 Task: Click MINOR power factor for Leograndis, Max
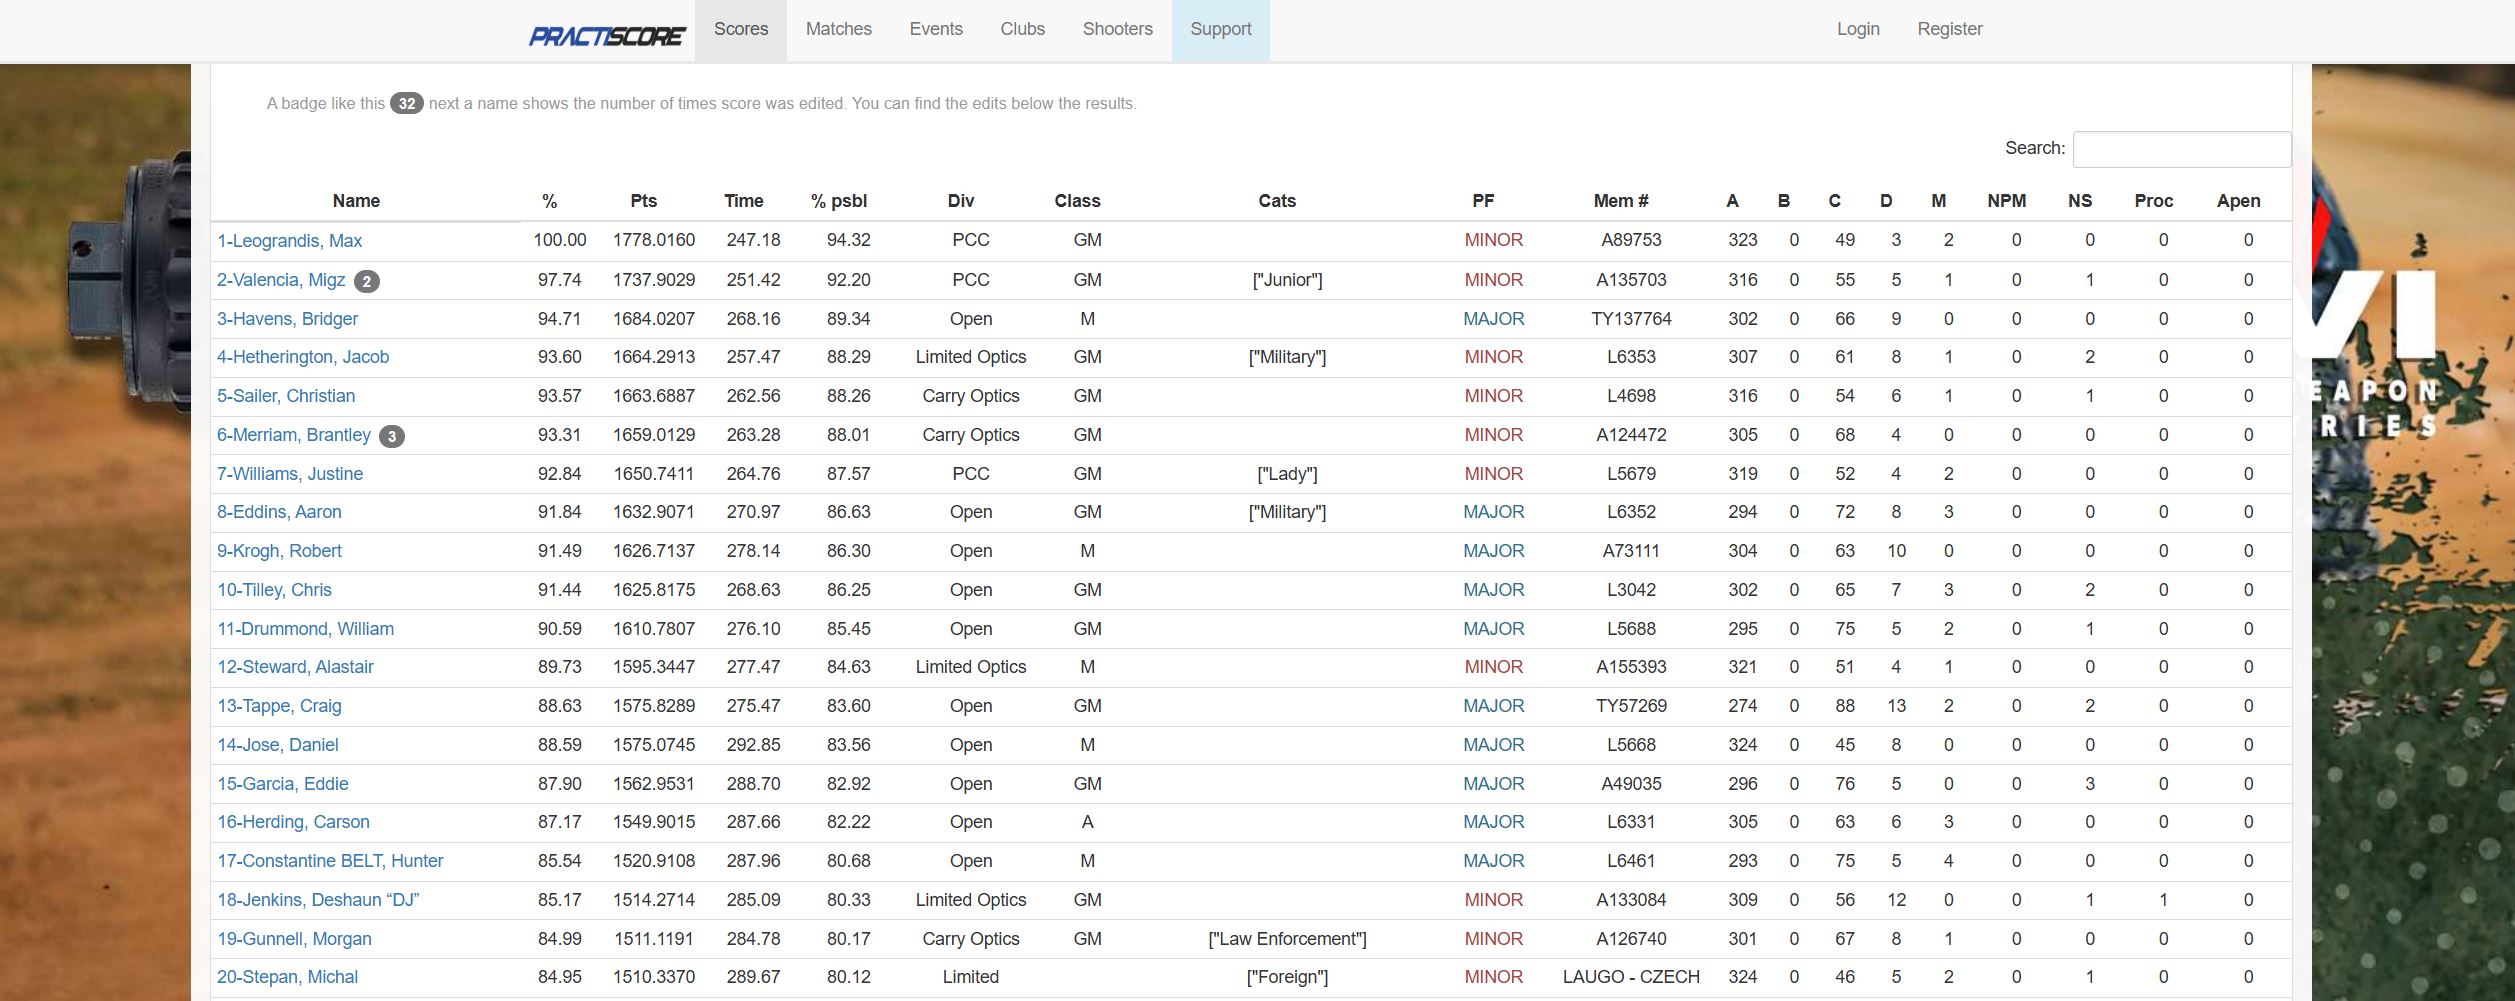point(1494,240)
